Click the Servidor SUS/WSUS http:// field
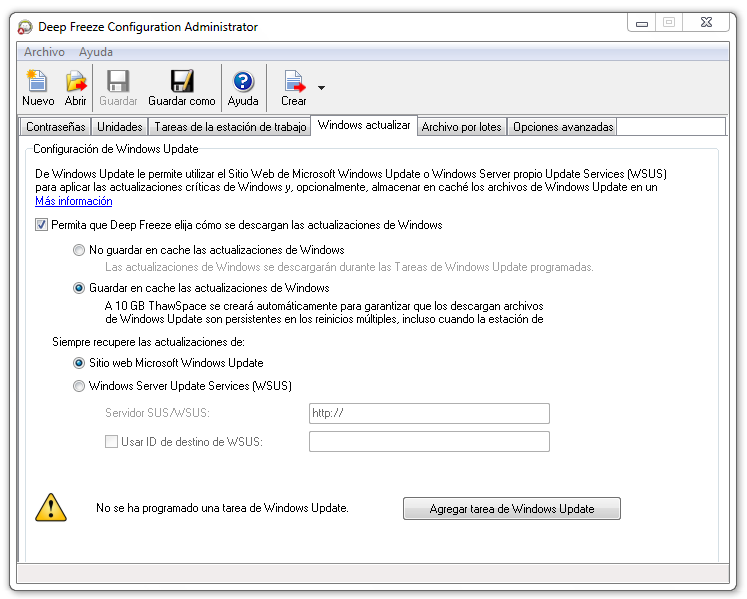The height and width of the screenshot is (599, 747). coord(429,413)
